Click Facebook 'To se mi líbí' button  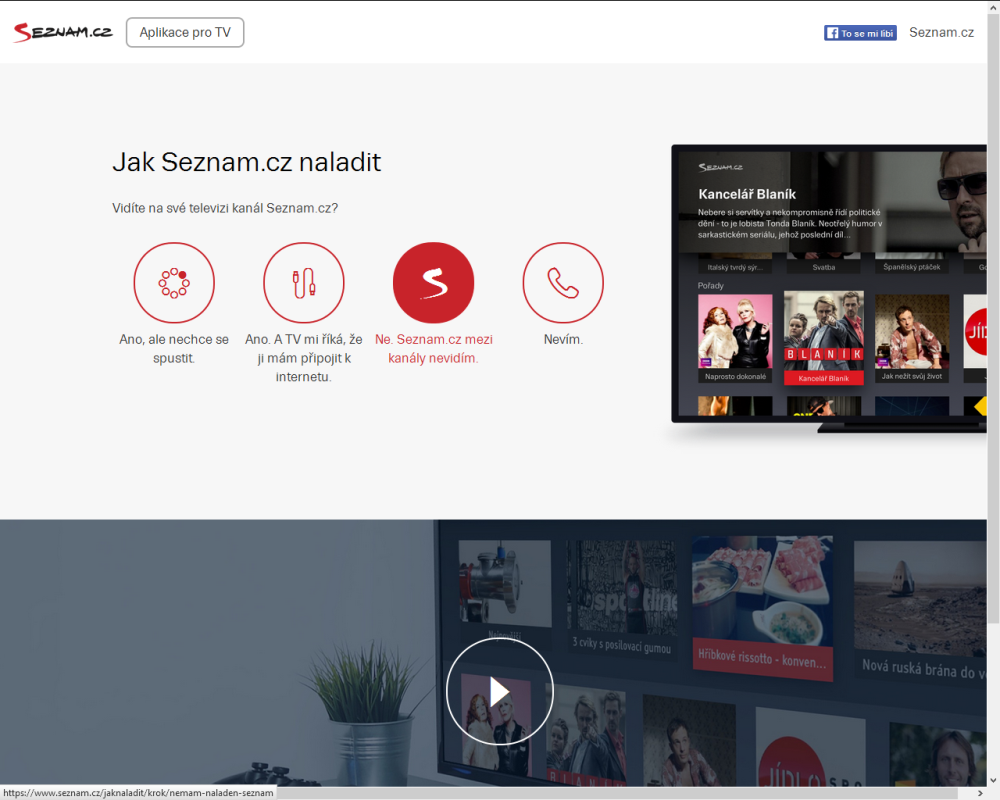(860, 33)
